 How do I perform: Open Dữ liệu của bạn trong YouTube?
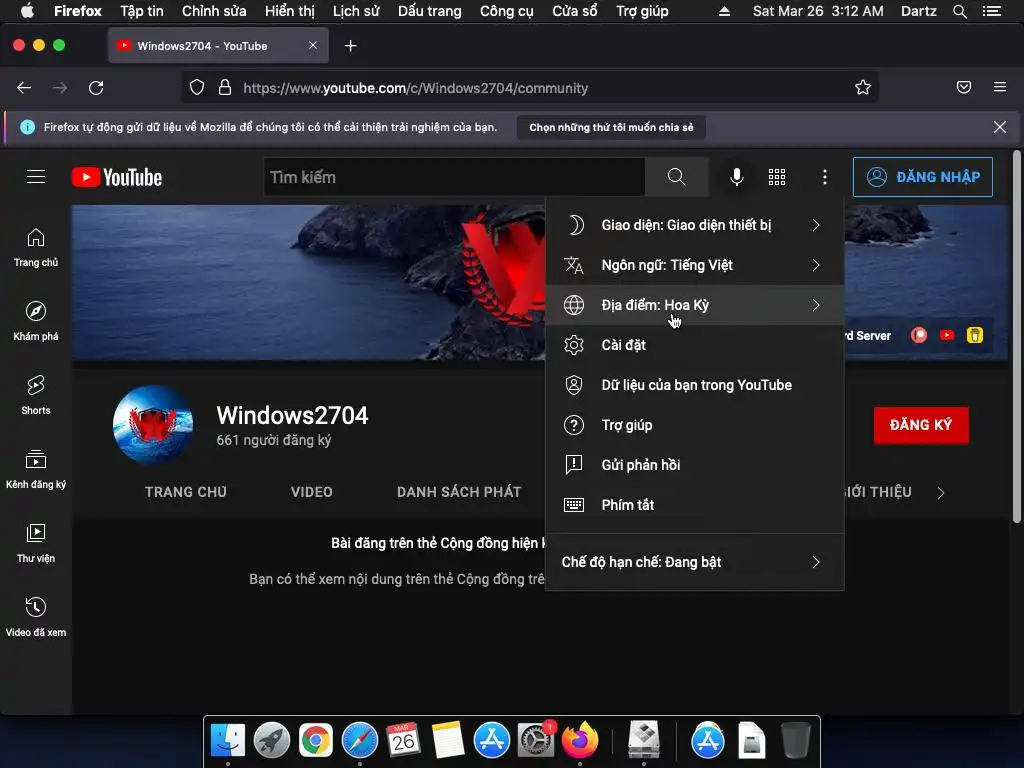click(694, 385)
